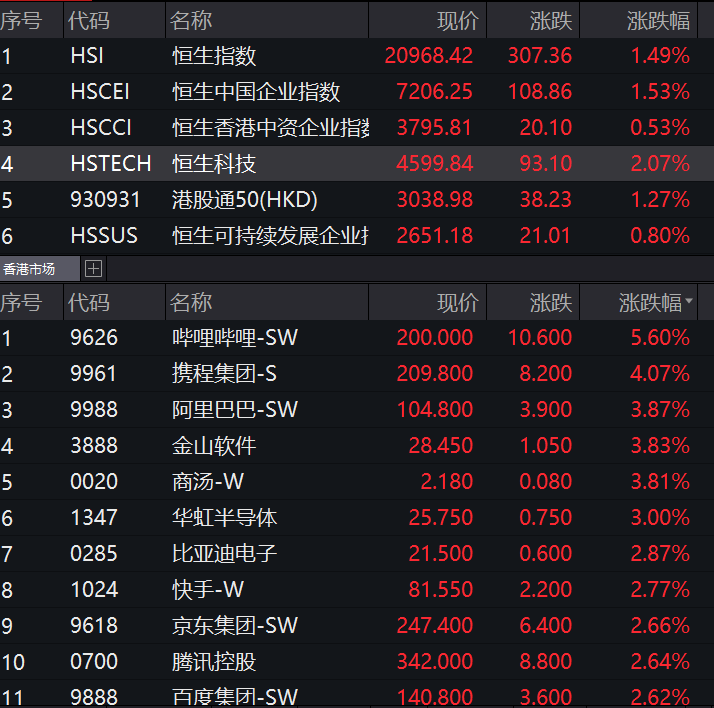This screenshot has height=708, width=714.
Task: Select 哔哩哔哩-SW stock row
Action: [x=235, y=338]
